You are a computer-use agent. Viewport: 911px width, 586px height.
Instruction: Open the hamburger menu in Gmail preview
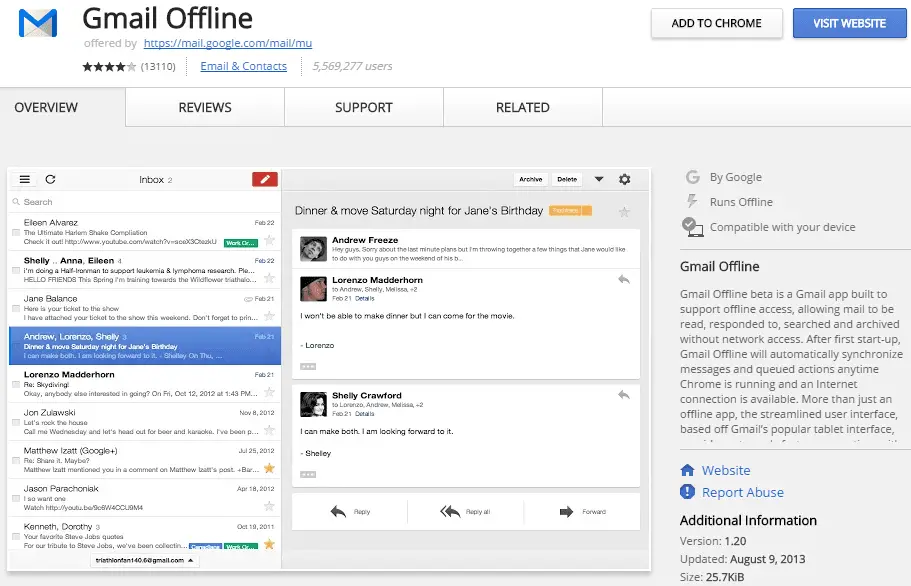tap(24, 179)
